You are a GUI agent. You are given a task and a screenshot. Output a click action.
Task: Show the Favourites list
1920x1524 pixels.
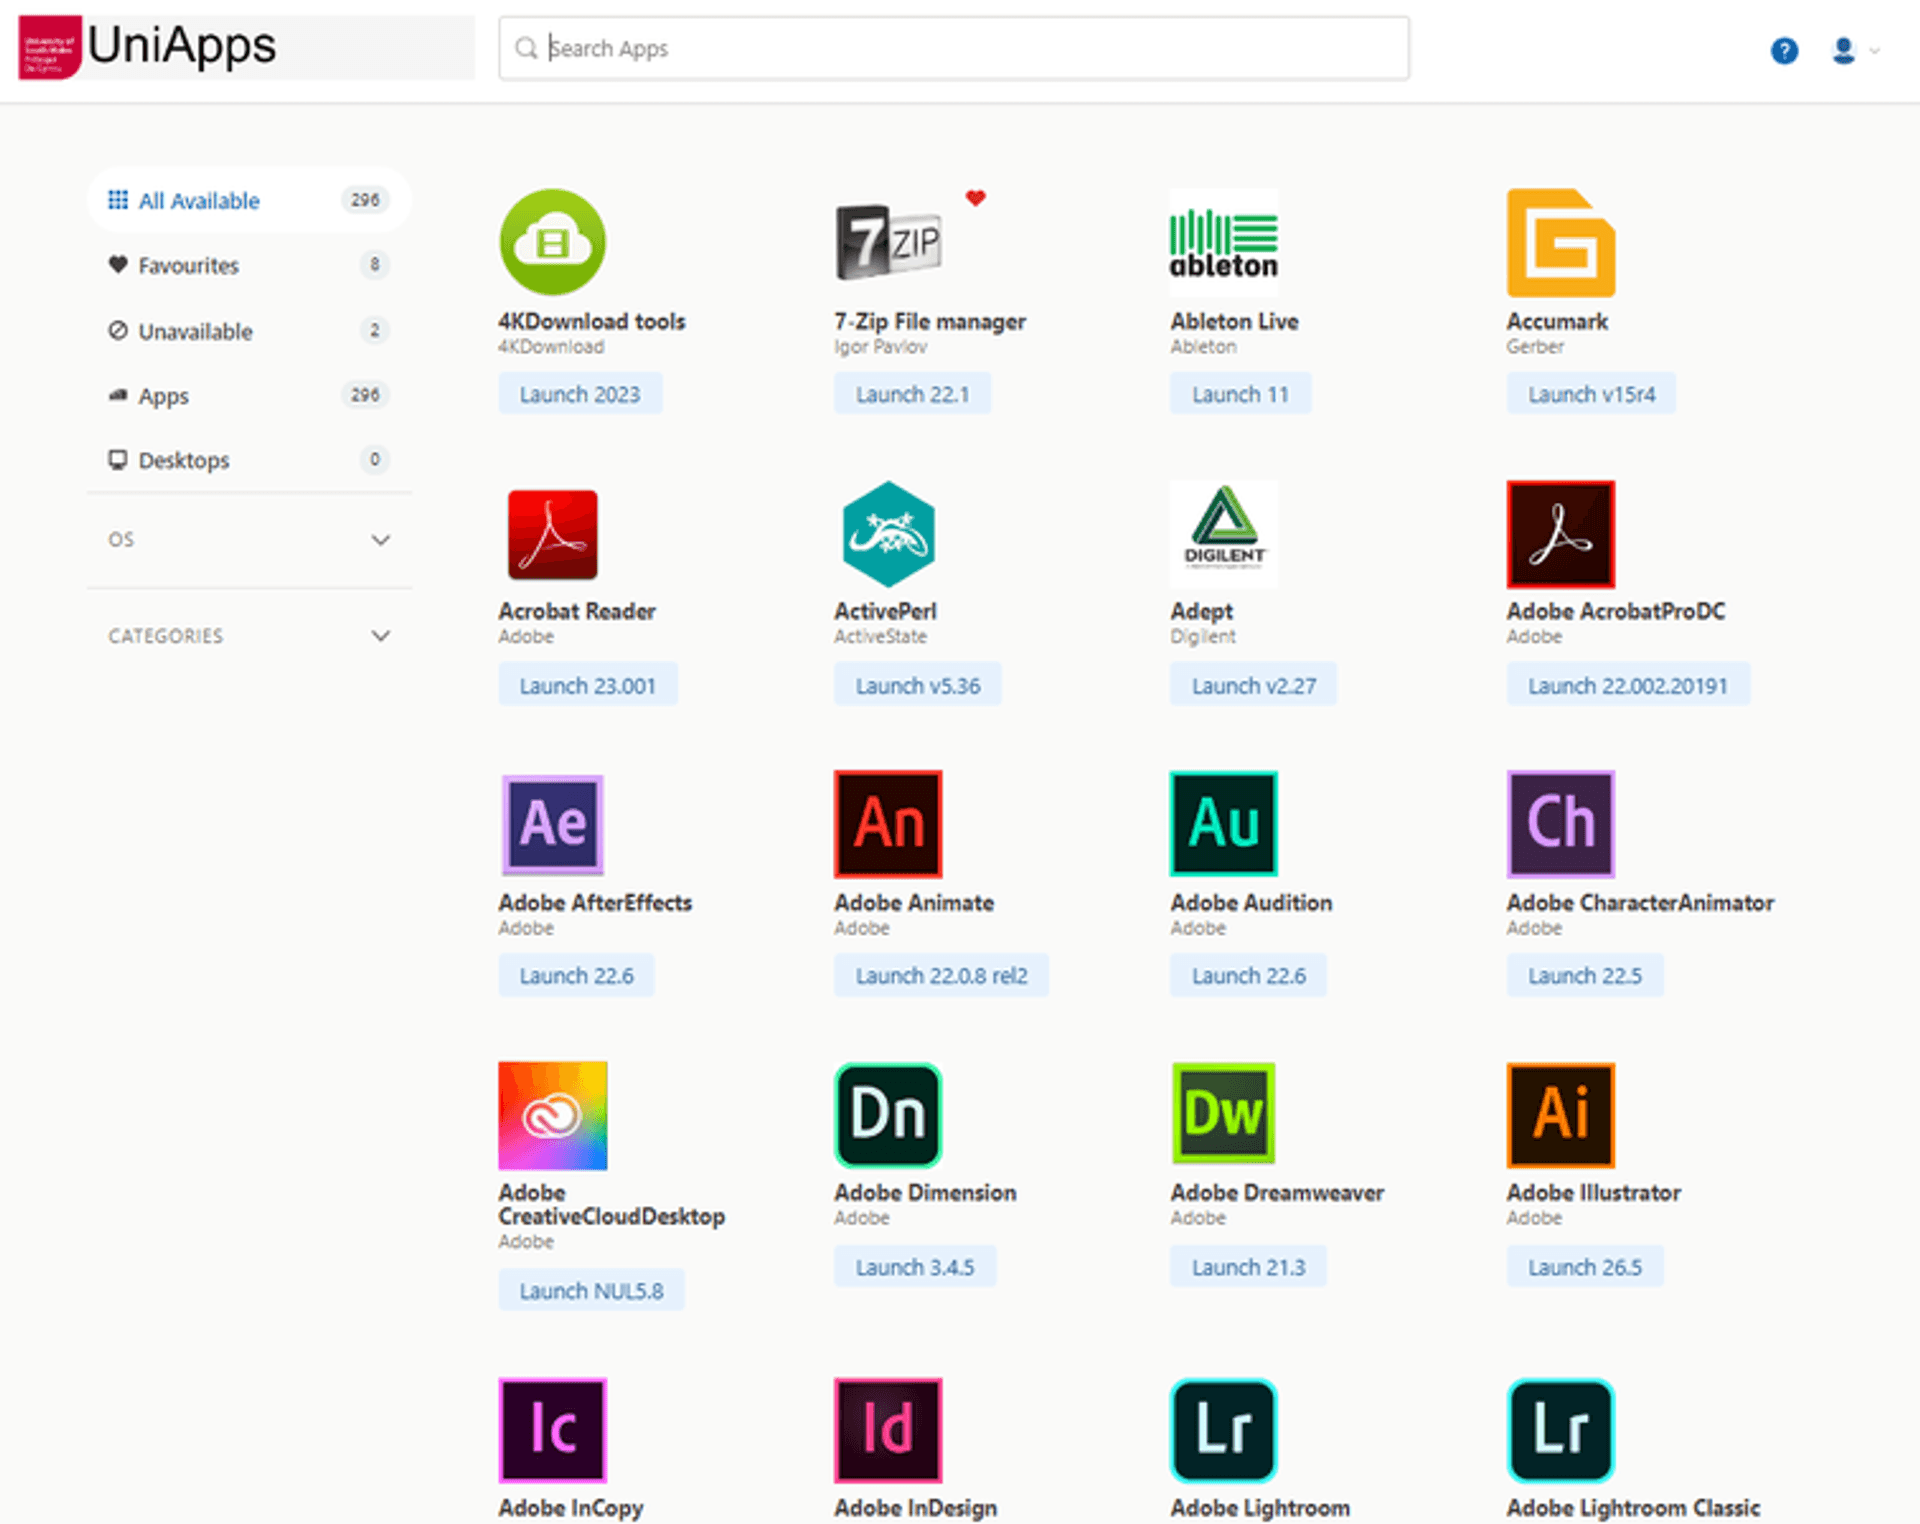click(248, 265)
